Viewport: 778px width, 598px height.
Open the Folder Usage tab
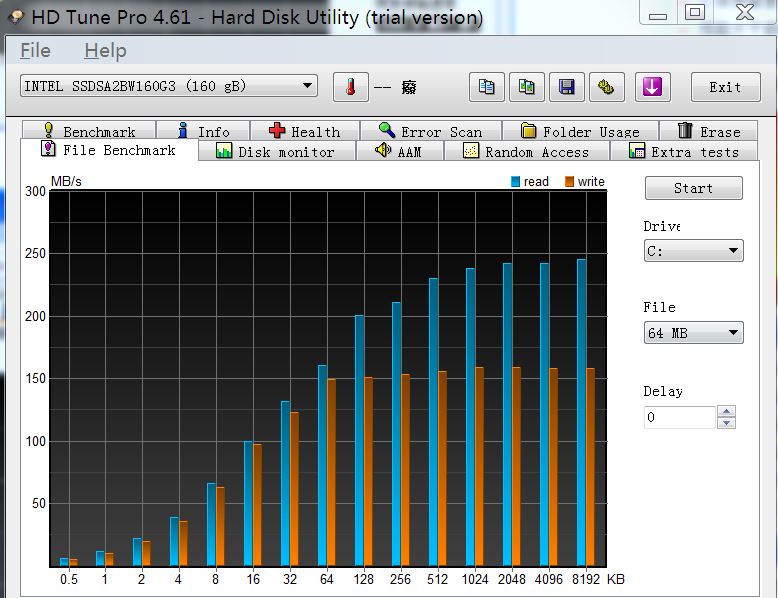point(581,131)
